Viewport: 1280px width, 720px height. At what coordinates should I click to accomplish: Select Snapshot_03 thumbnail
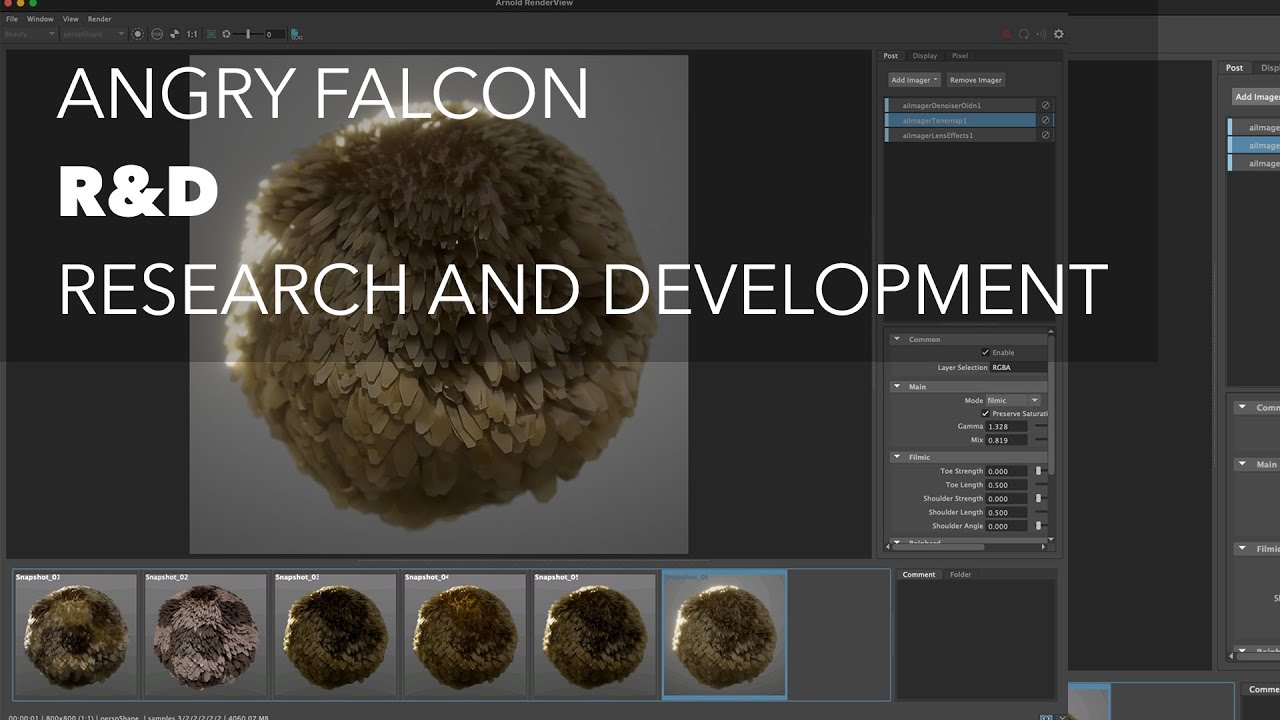pyautogui.click(x=336, y=634)
